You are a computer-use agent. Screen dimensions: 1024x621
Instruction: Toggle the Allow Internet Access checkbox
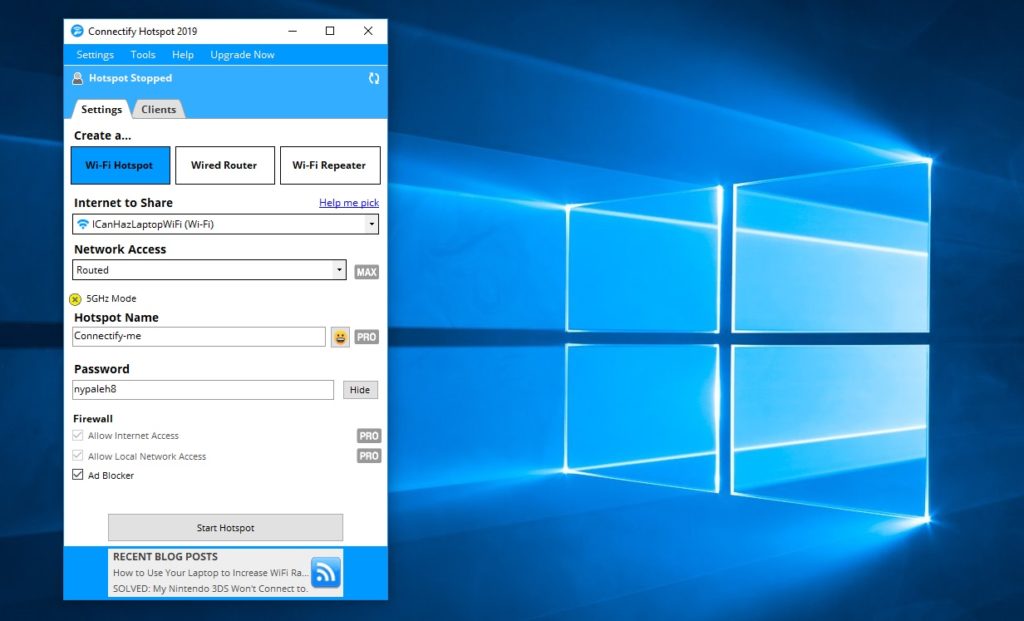(78, 436)
